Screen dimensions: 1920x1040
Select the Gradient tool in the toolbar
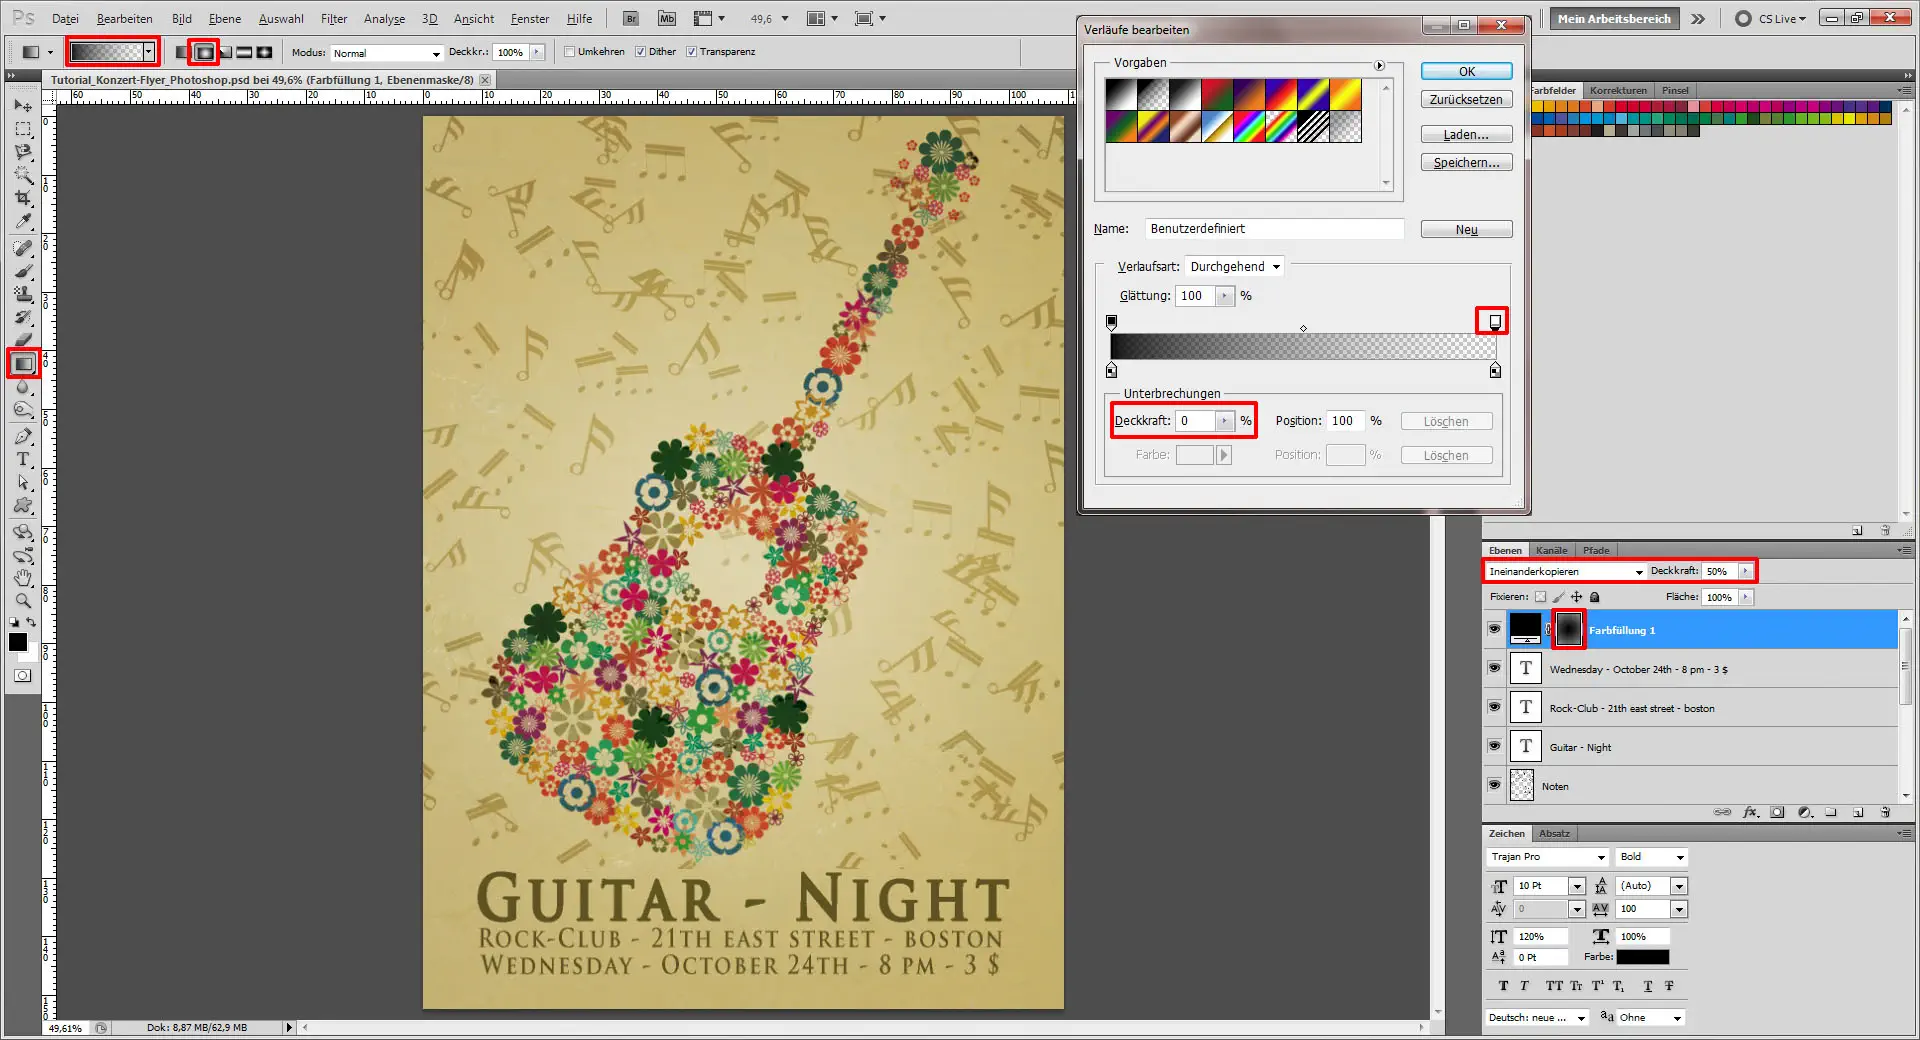pyautogui.click(x=24, y=363)
